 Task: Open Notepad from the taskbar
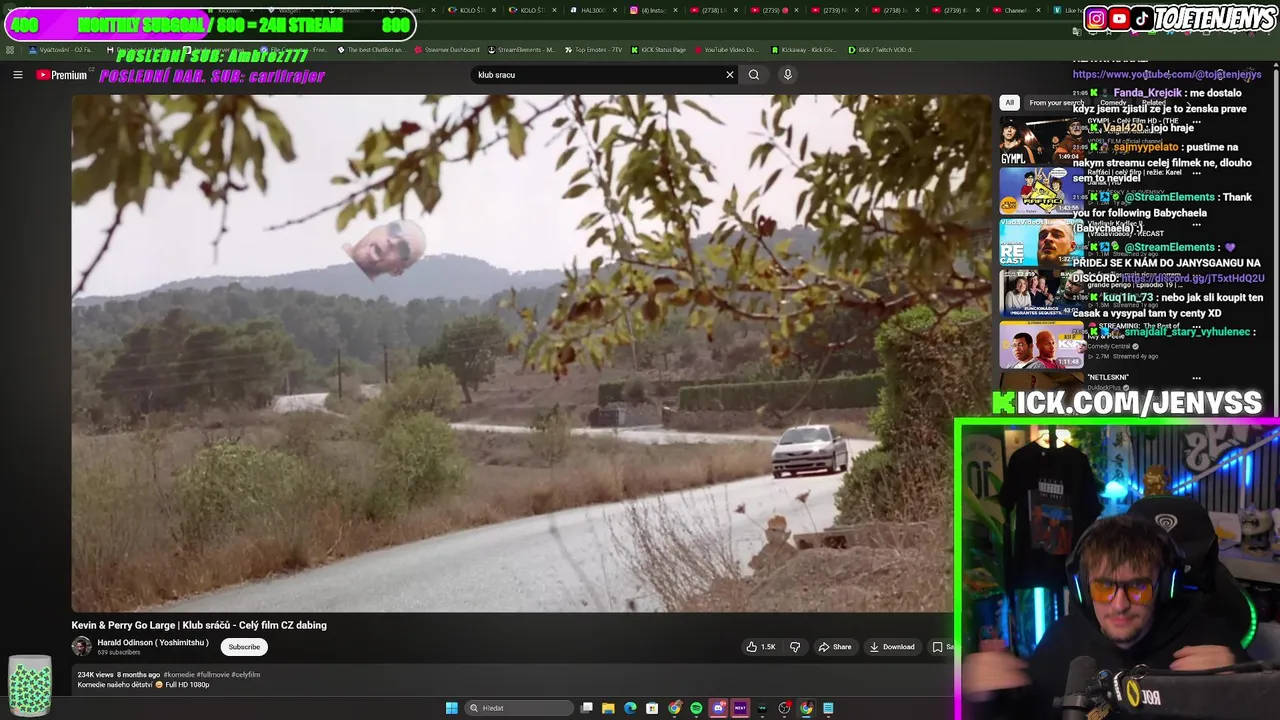point(828,708)
